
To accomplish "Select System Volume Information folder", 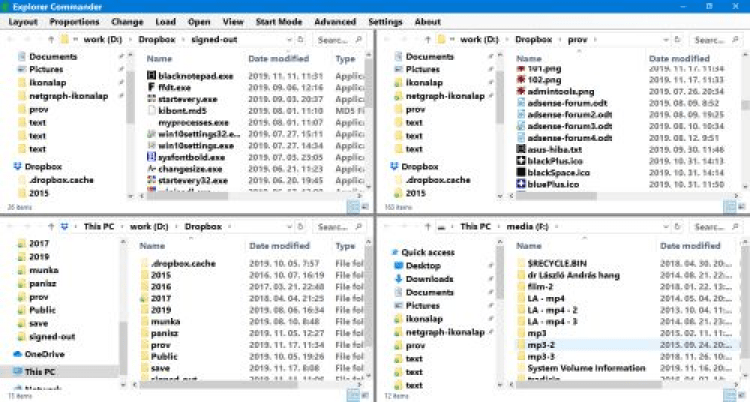I will pyautogui.click(x=586, y=368).
